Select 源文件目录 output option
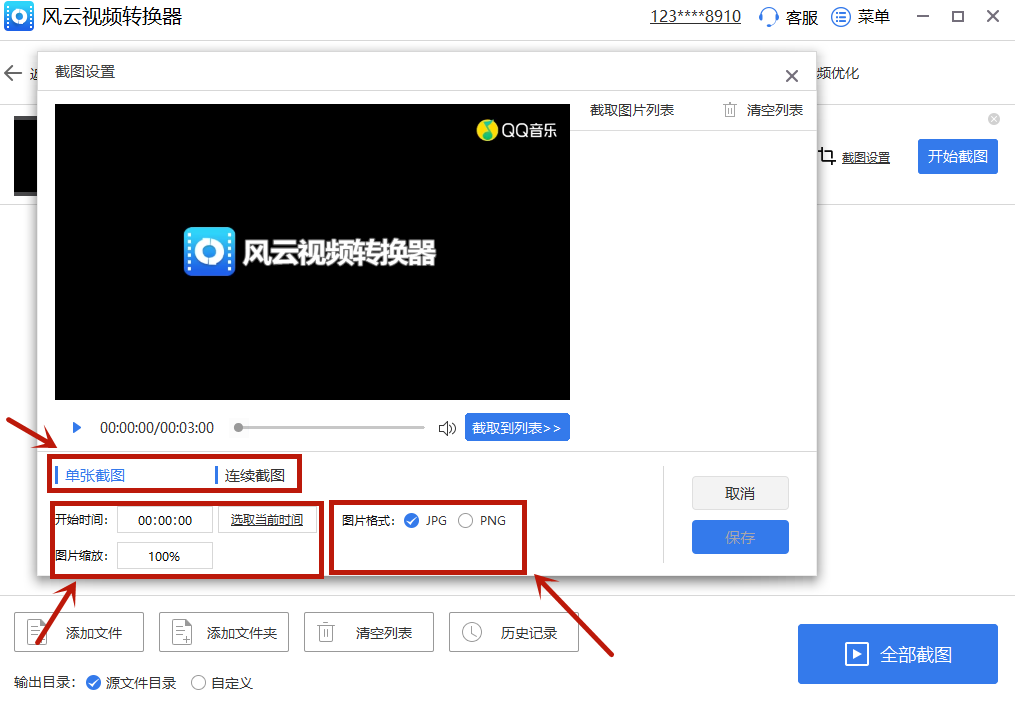Screen dimensions: 1015x709 (93, 682)
